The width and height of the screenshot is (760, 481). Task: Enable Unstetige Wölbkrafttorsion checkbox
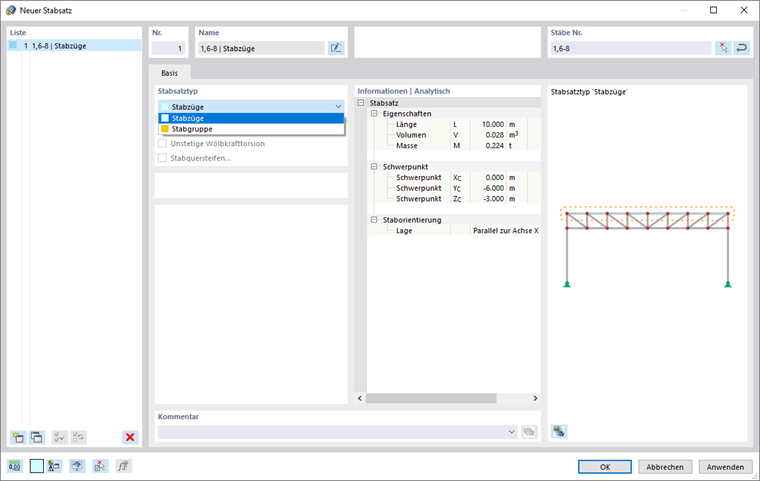(x=162, y=144)
